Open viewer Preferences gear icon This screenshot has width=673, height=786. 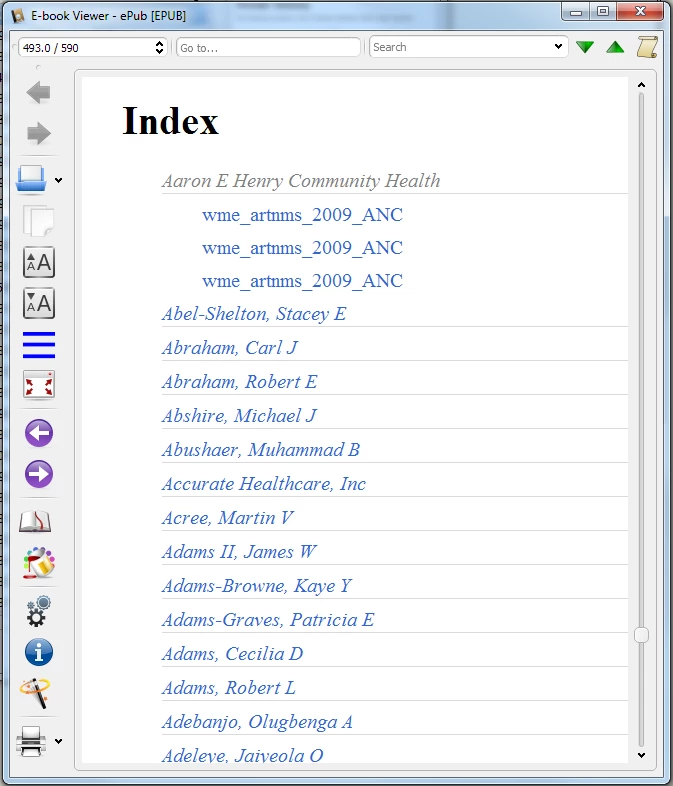click(39, 611)
